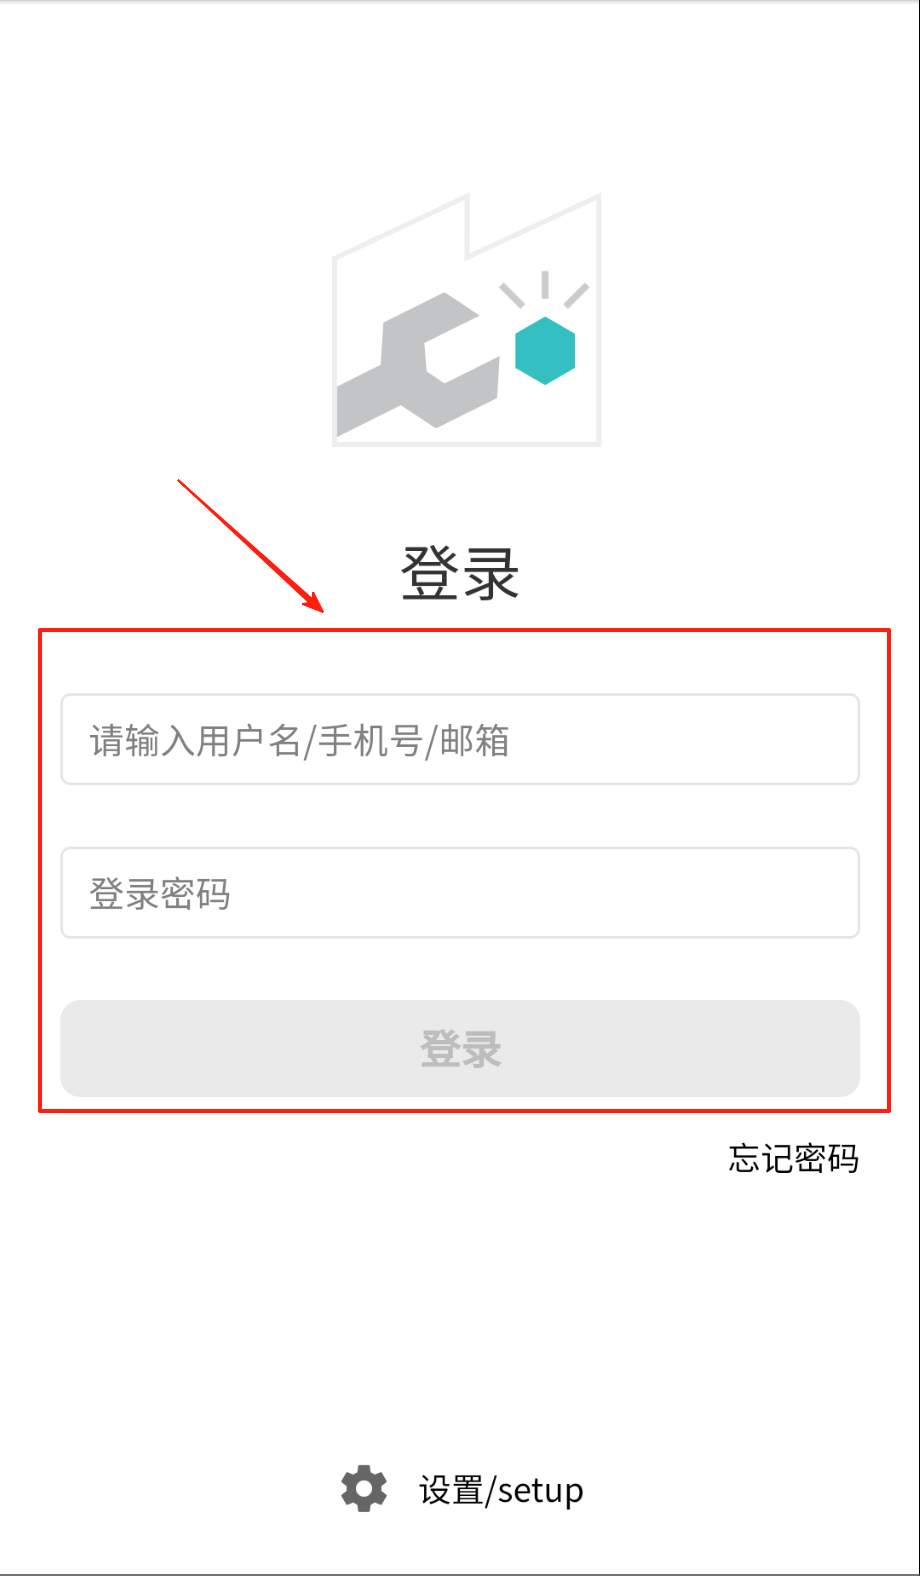Click the teal hexagon in the logo
Image resolution: width=920 pixels, height=1576 pixels.
(545, 350)
